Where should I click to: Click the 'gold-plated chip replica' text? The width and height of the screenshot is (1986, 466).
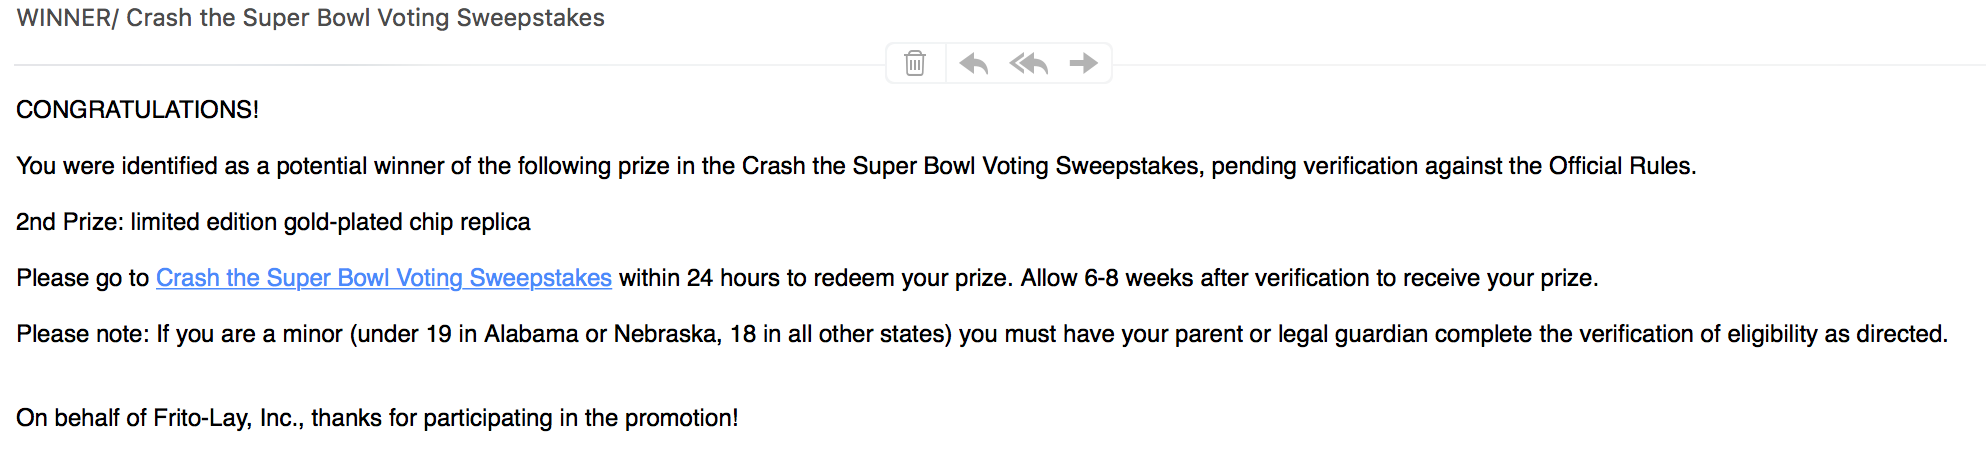407,222
